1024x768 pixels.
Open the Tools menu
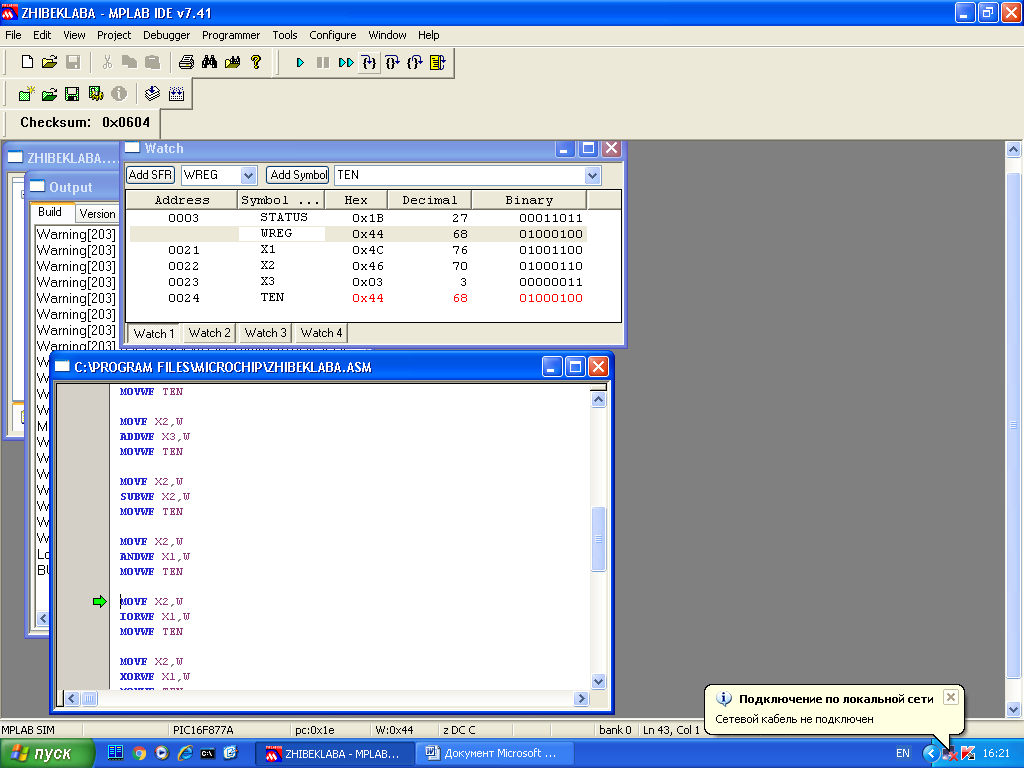point(285,35)
